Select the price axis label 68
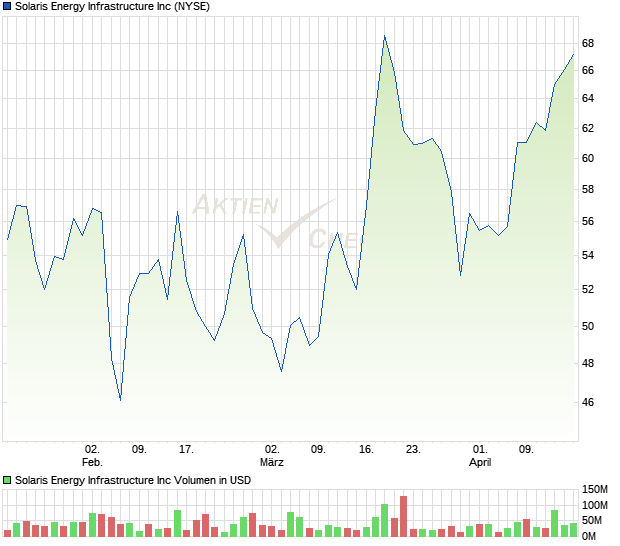 [x=588, y=43]
